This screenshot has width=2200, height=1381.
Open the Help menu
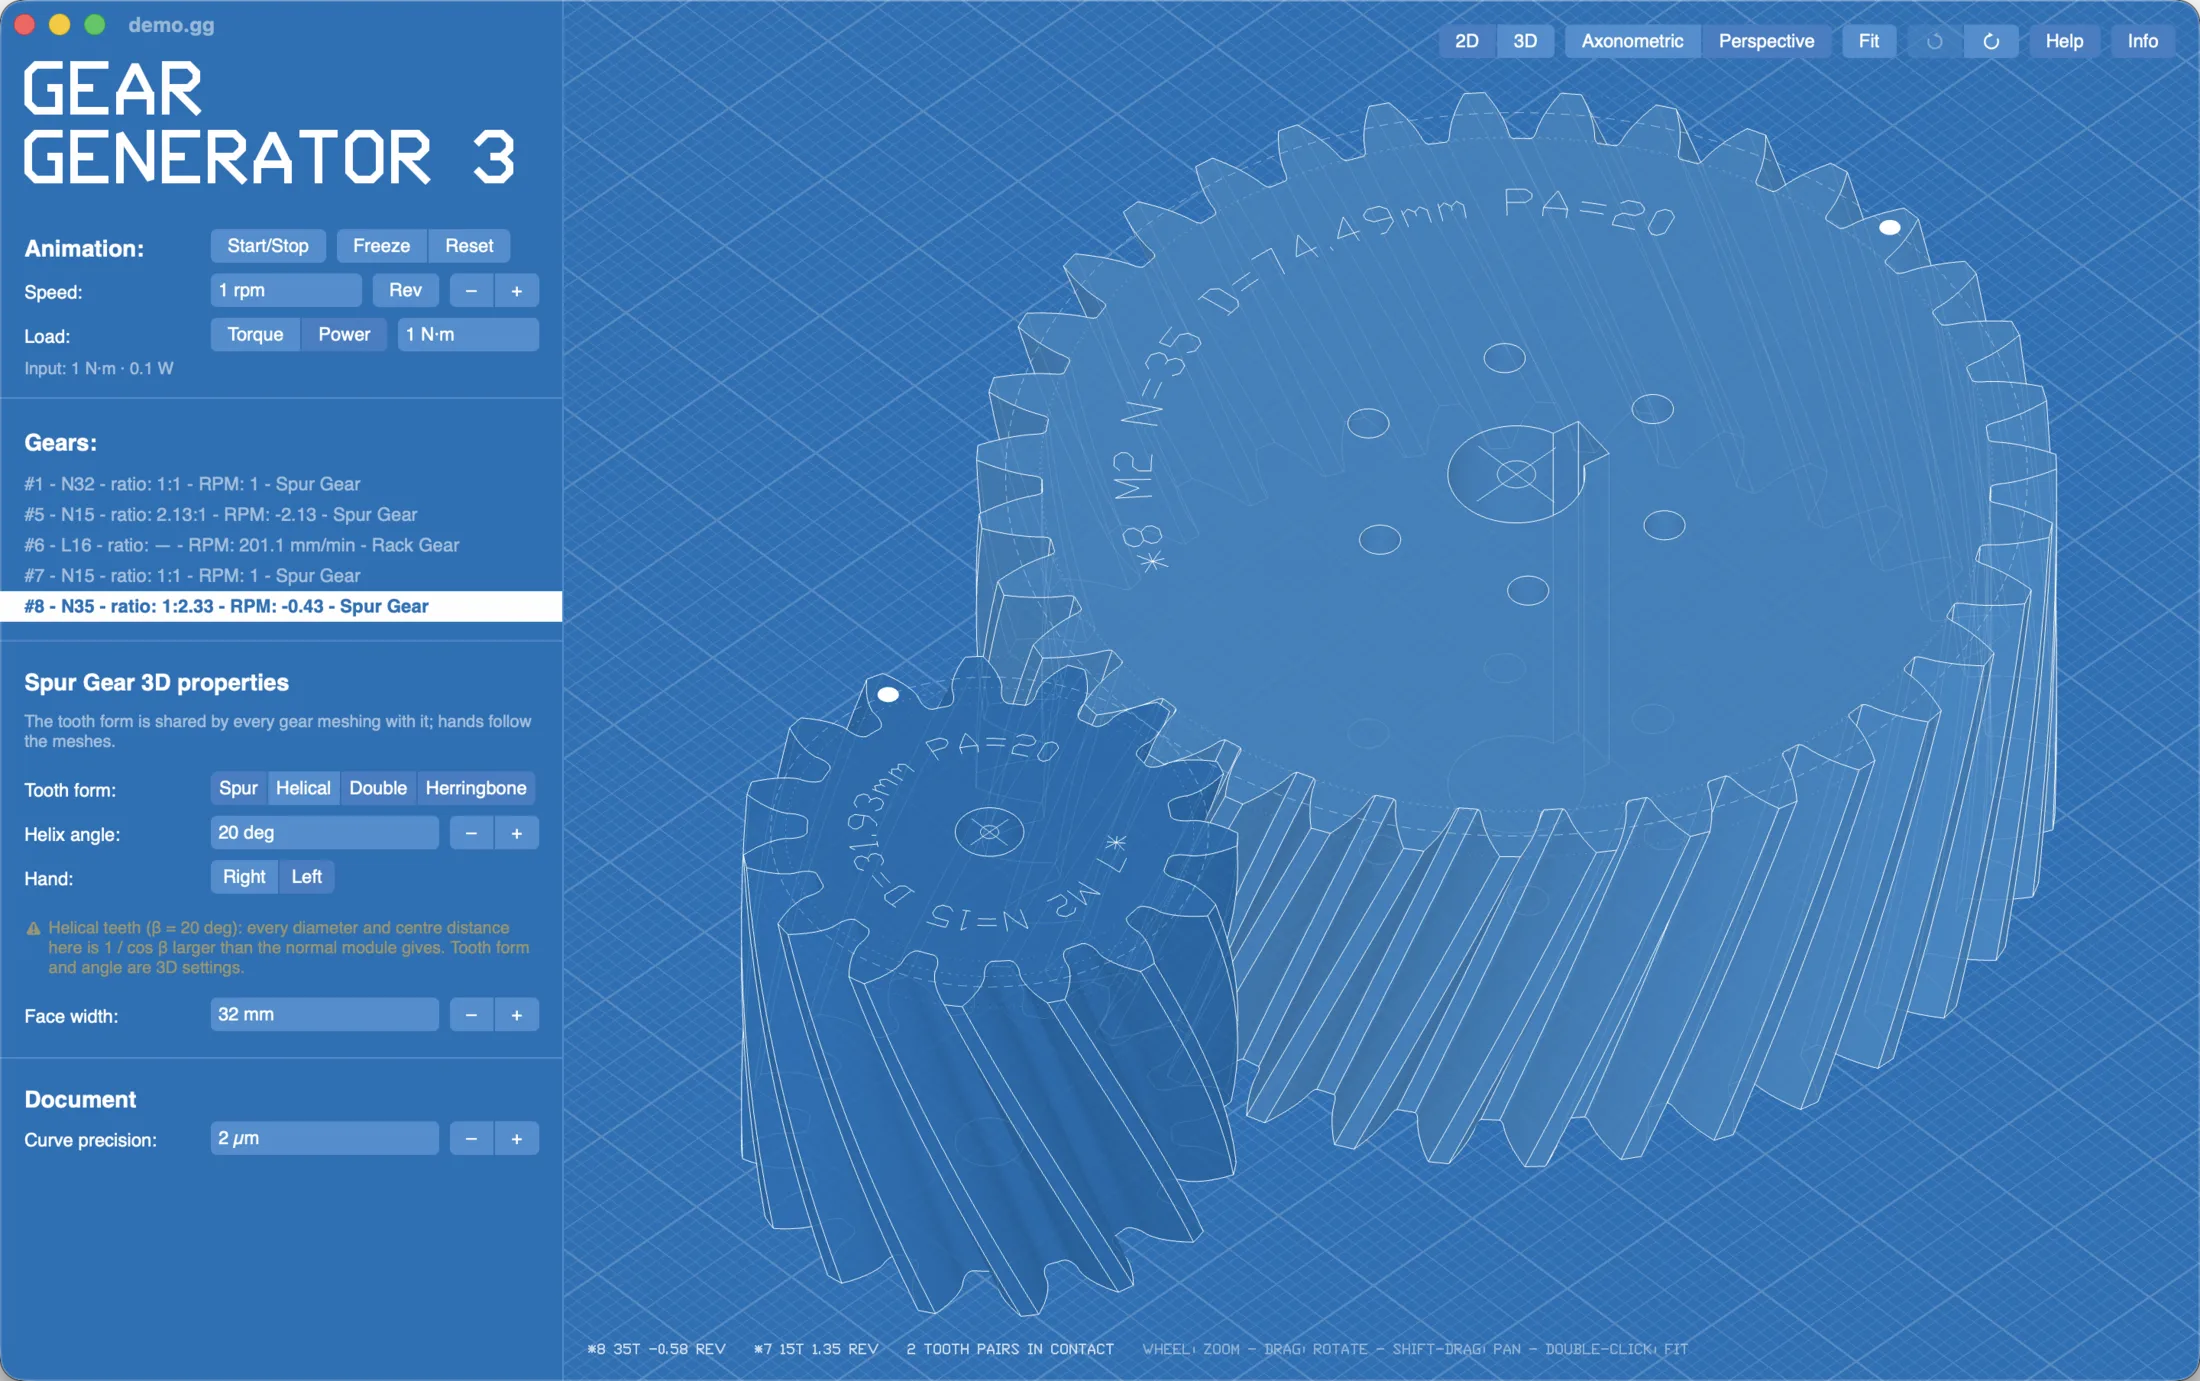coord(2064,41)
